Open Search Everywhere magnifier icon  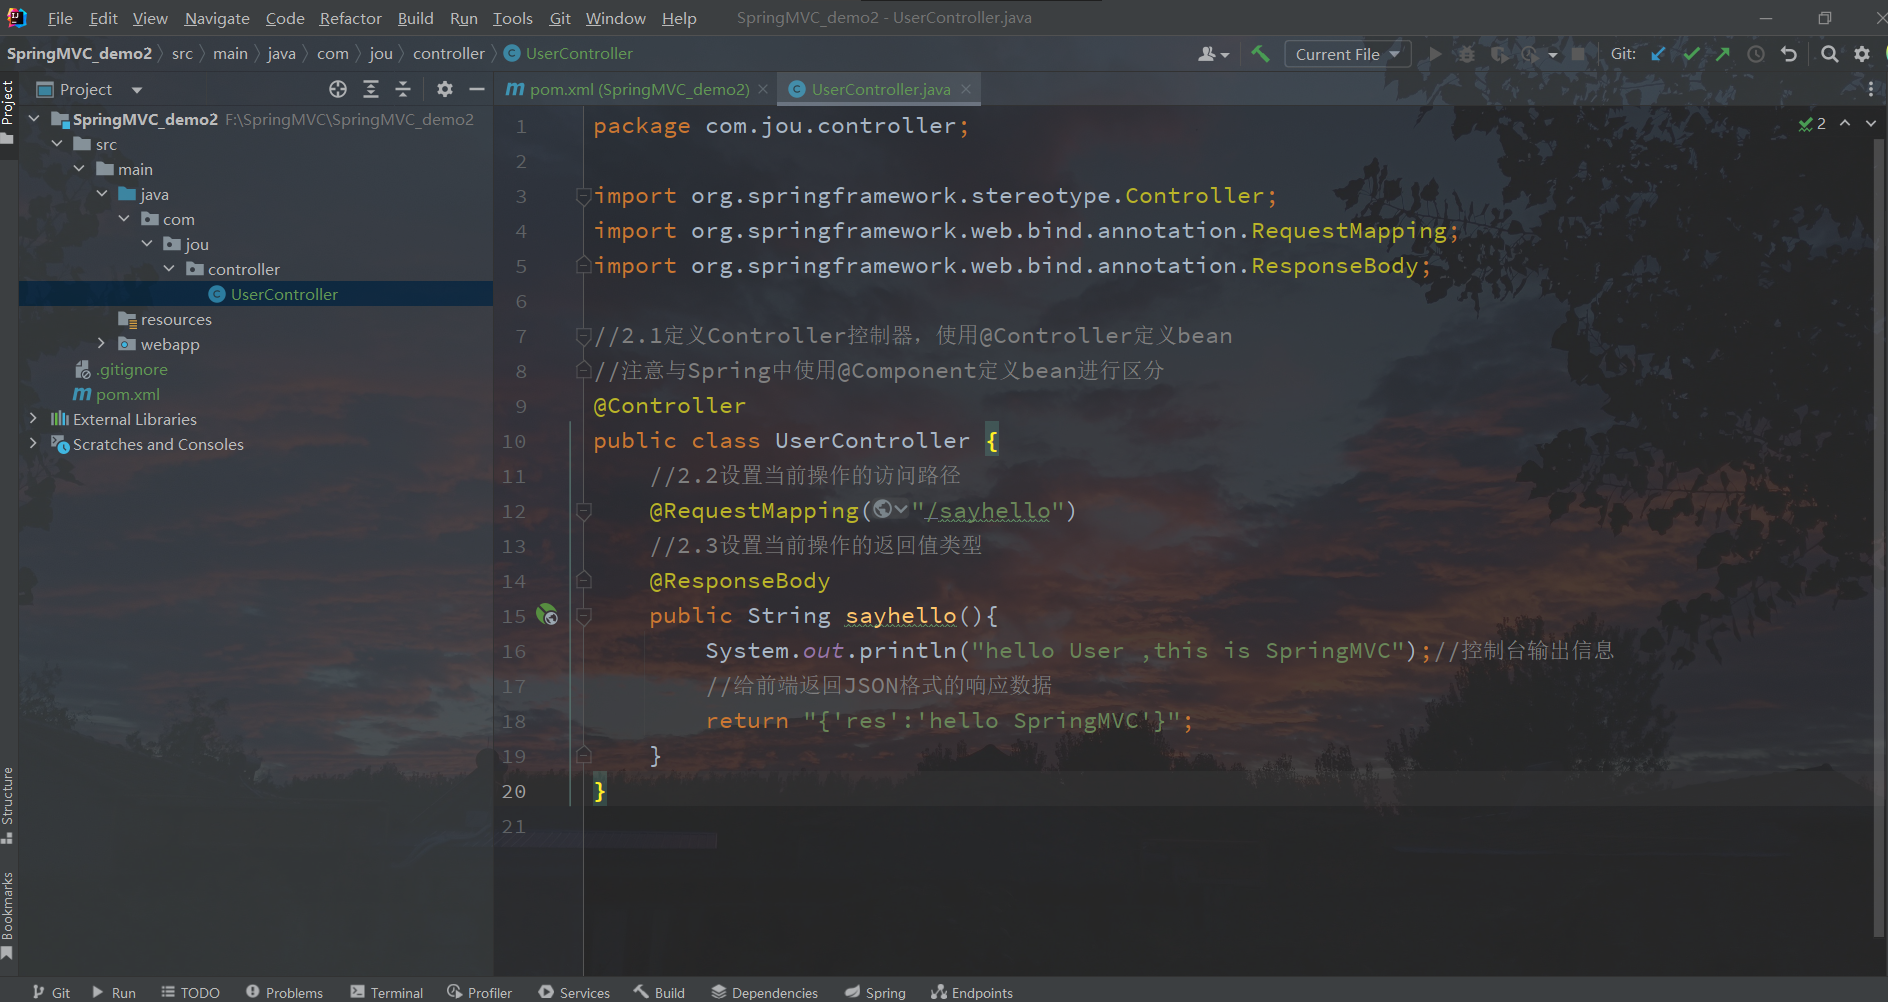click(1829, 54)
